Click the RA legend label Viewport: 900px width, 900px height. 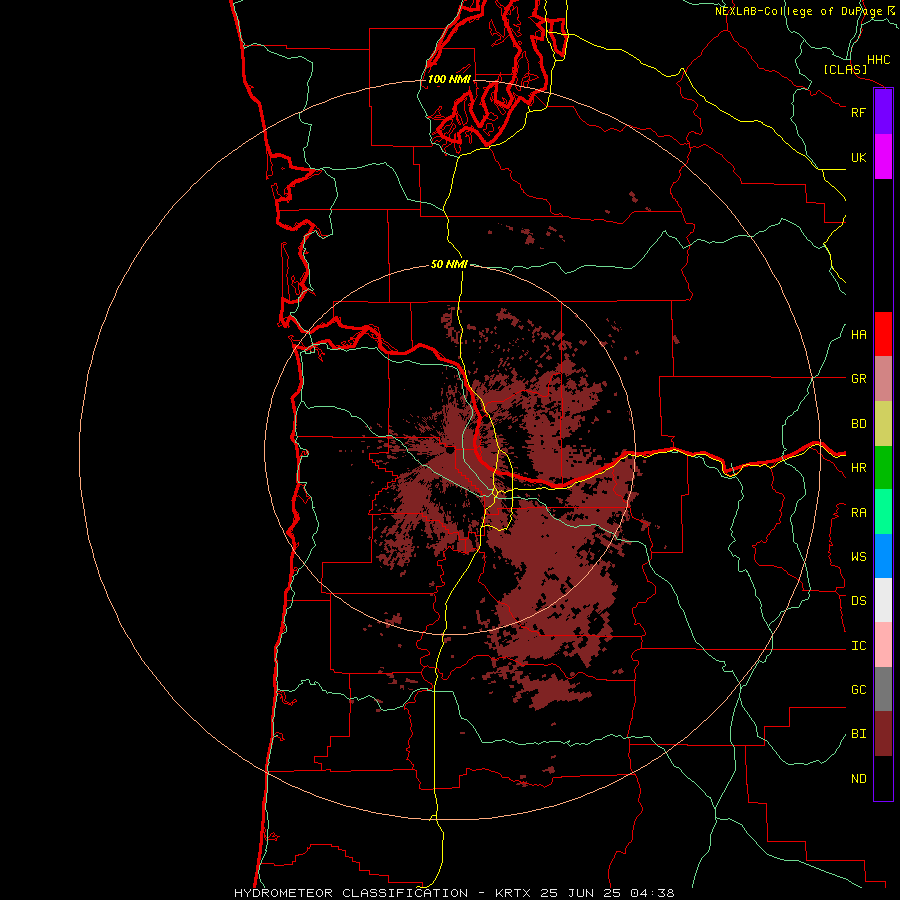tap(858, 513)
